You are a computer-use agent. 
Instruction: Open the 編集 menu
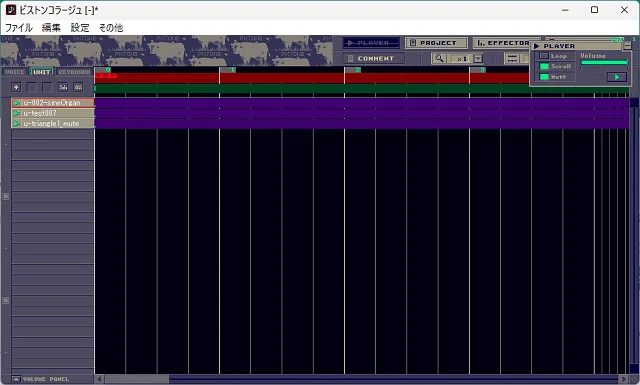[x=51, y=28]
